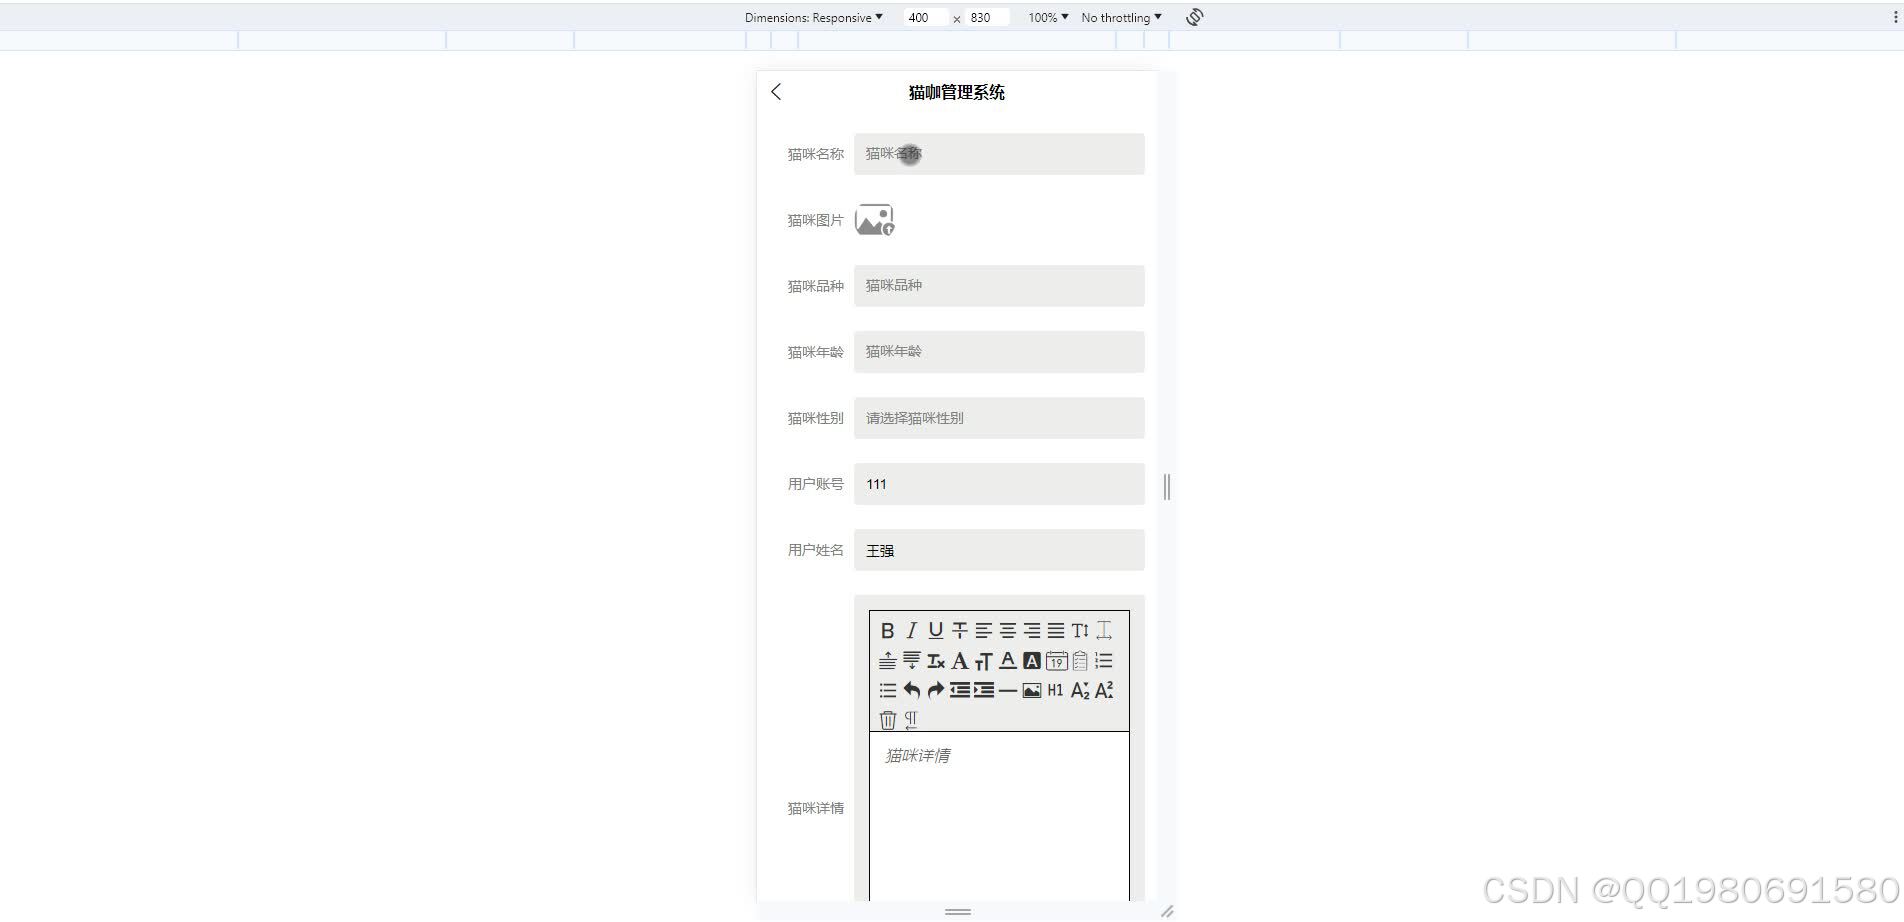Toggle bold in the 猫咪详情 editor
This screenshot has width=1904, height=922.
tap(888, 630)
